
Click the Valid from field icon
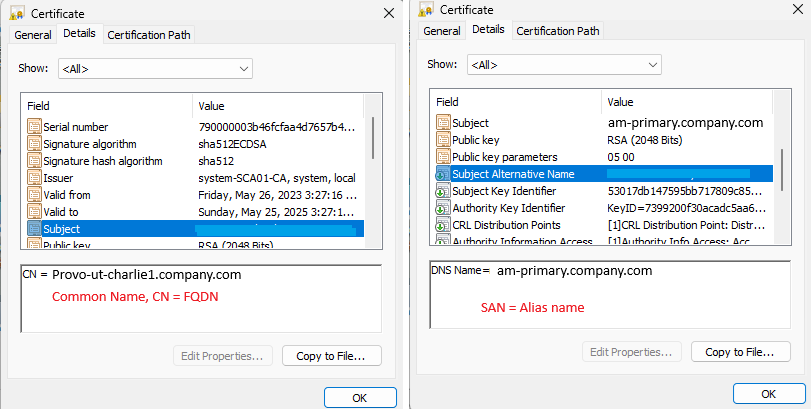coord(34,195)
